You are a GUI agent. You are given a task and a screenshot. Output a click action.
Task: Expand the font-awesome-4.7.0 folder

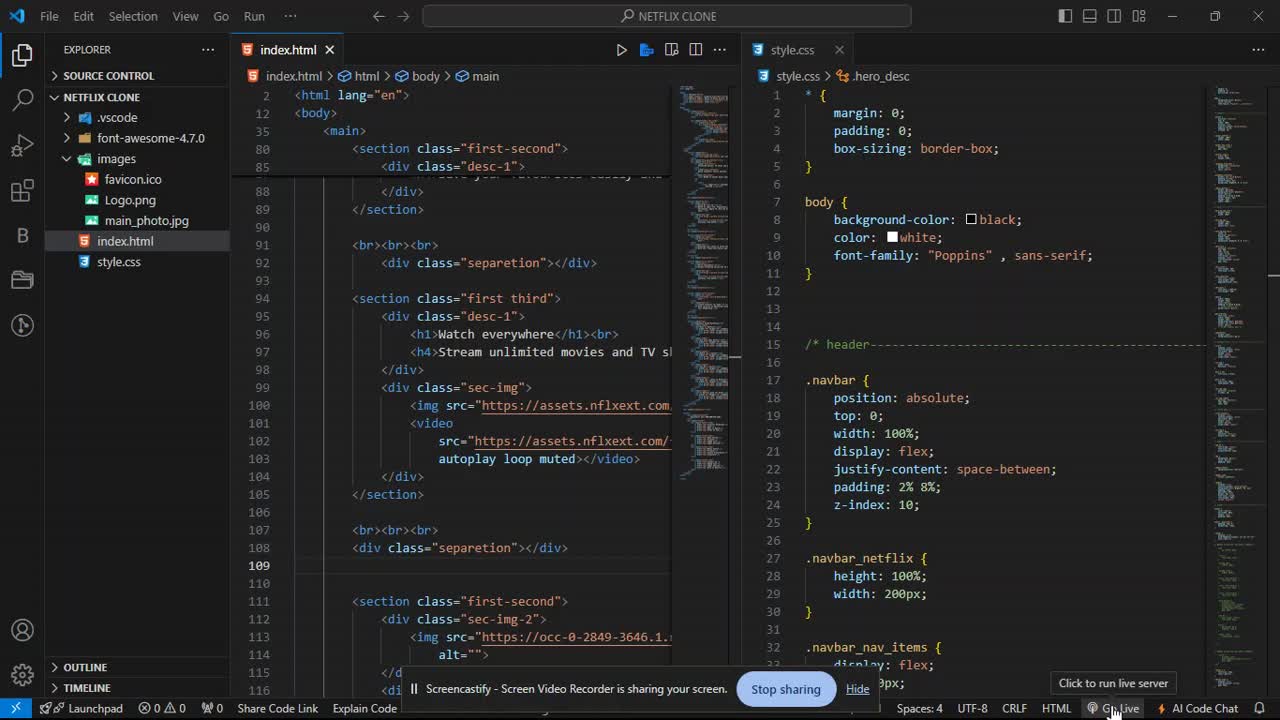[x=150, y=138]
